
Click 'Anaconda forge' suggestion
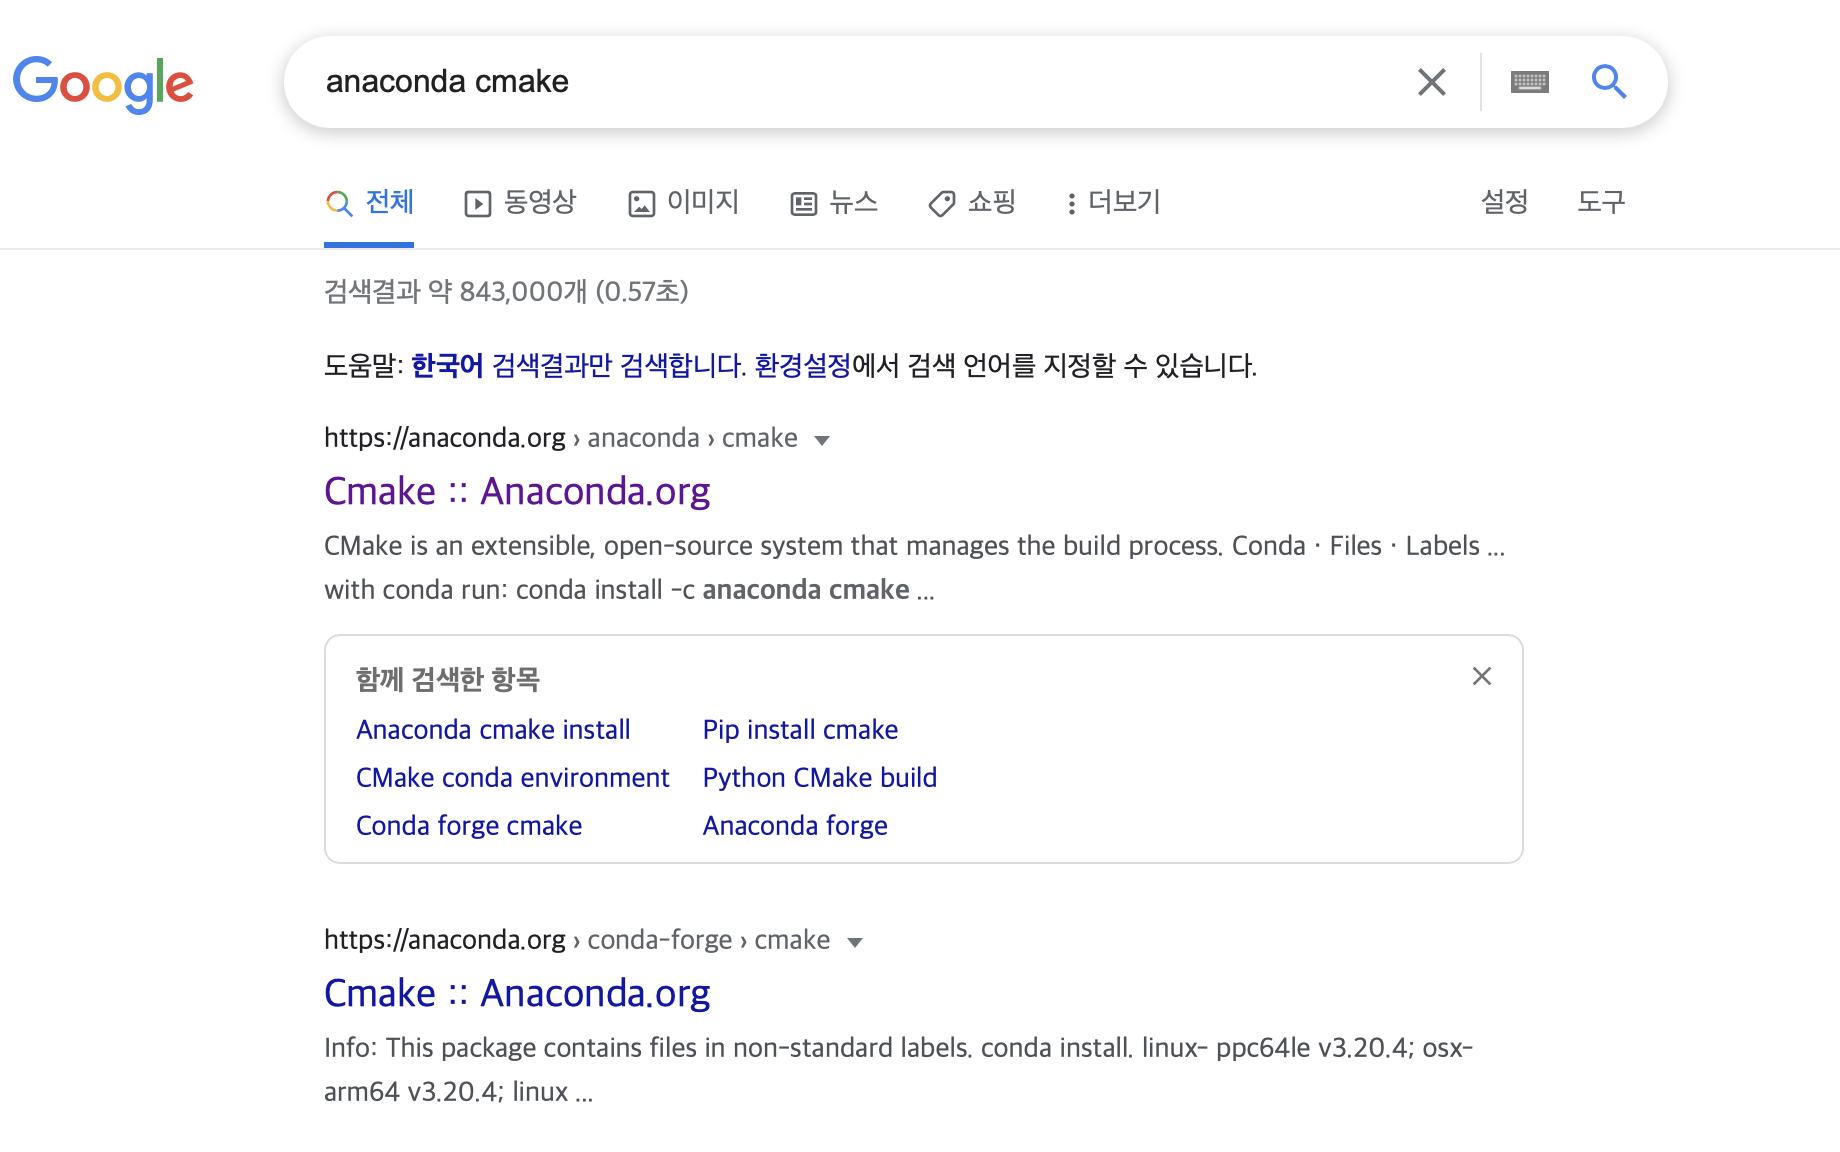795,826
